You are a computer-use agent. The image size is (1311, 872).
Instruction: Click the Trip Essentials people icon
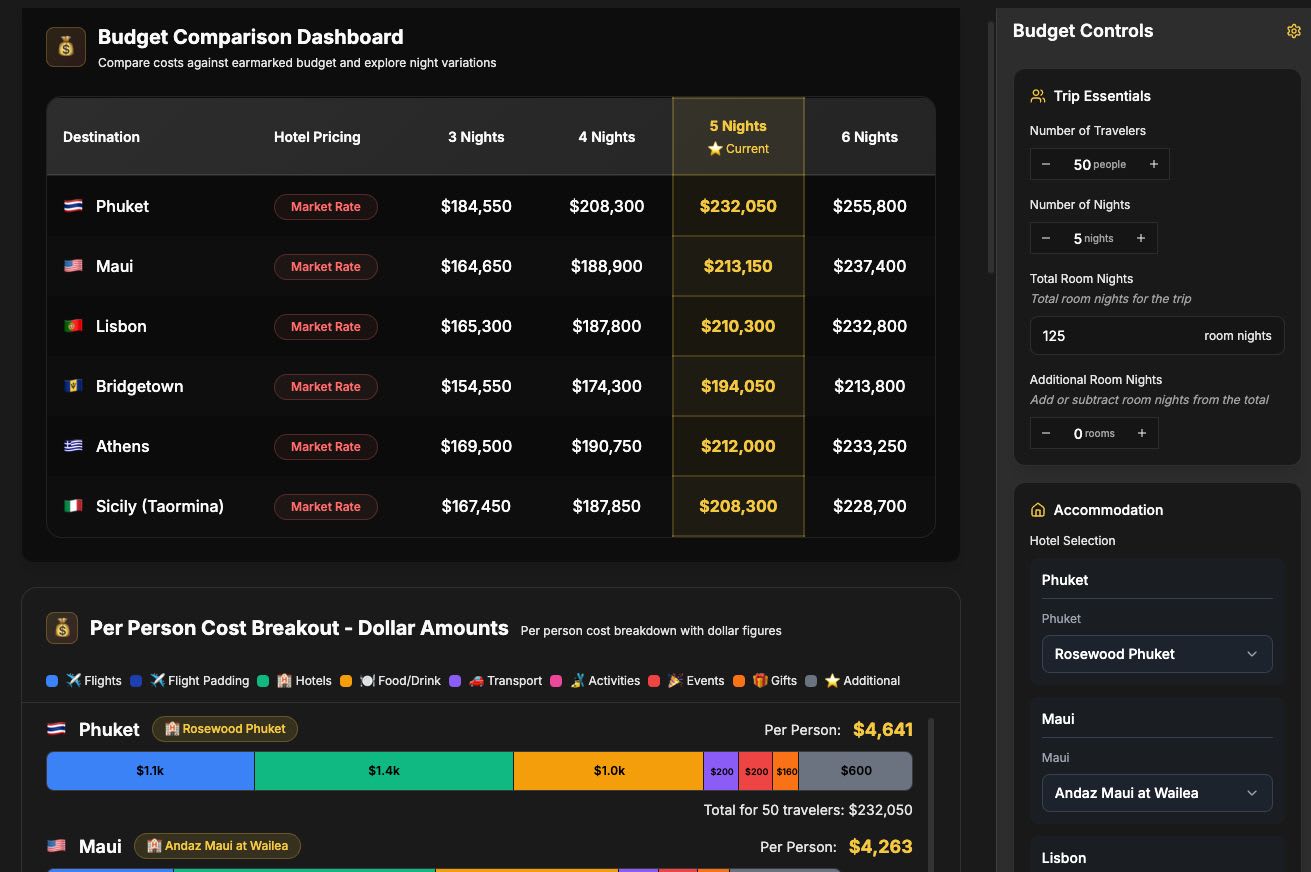[x=1037, y=95]
